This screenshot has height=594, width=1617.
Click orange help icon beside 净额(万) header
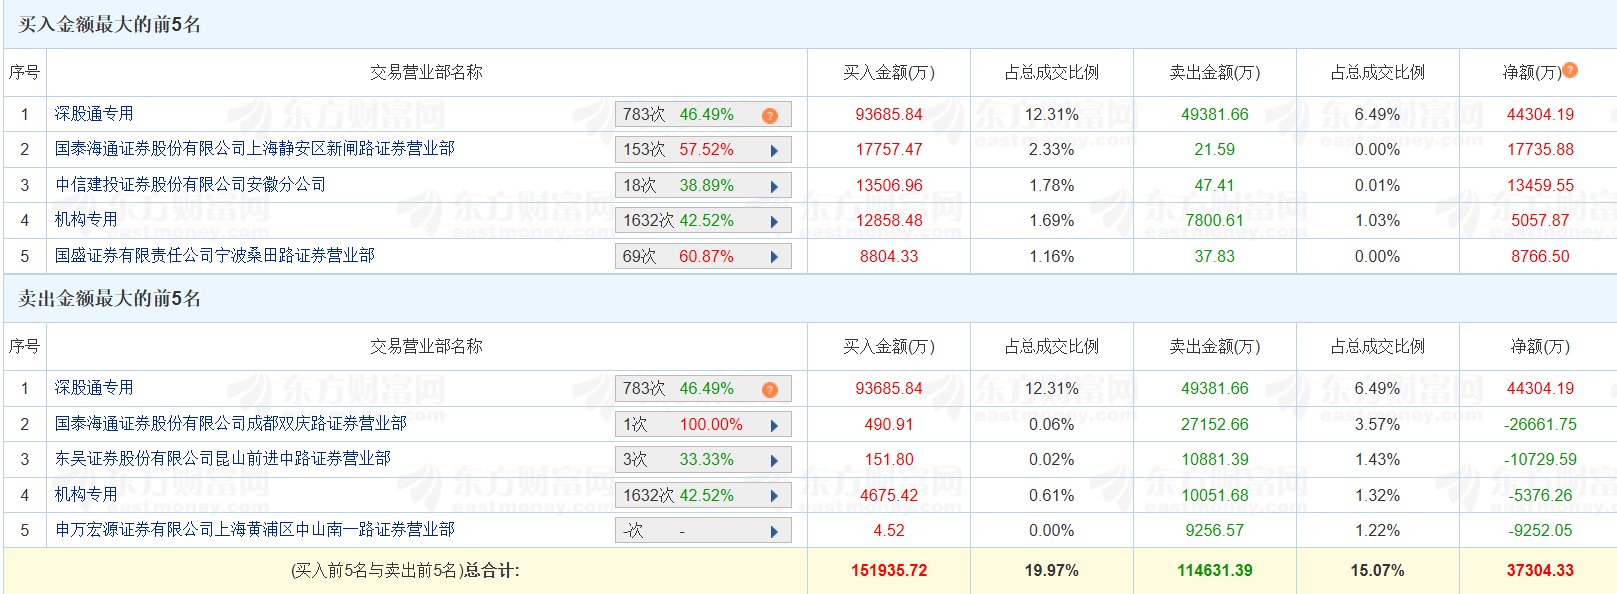[x=1570, y=70]
